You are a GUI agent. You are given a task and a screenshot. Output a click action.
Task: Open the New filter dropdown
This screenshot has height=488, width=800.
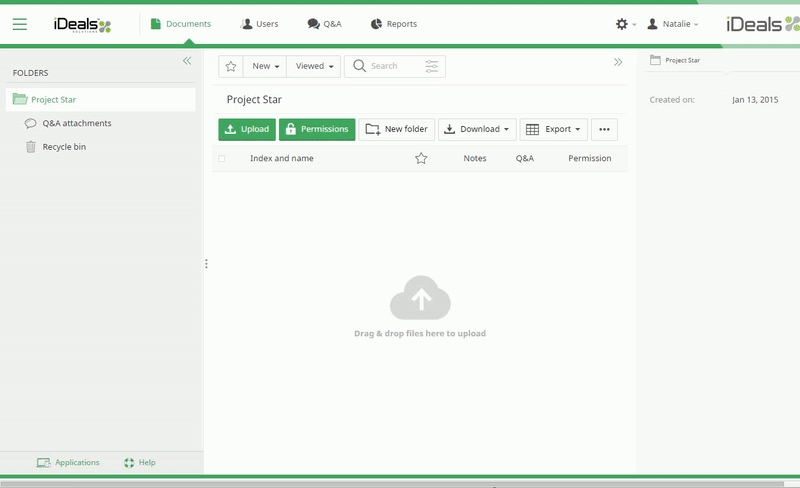265,66
